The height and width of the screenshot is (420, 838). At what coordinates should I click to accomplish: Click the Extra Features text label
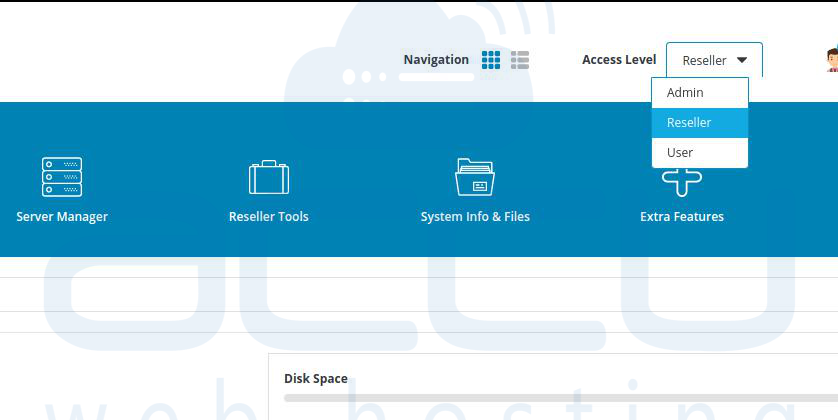(x=682, y=216)
